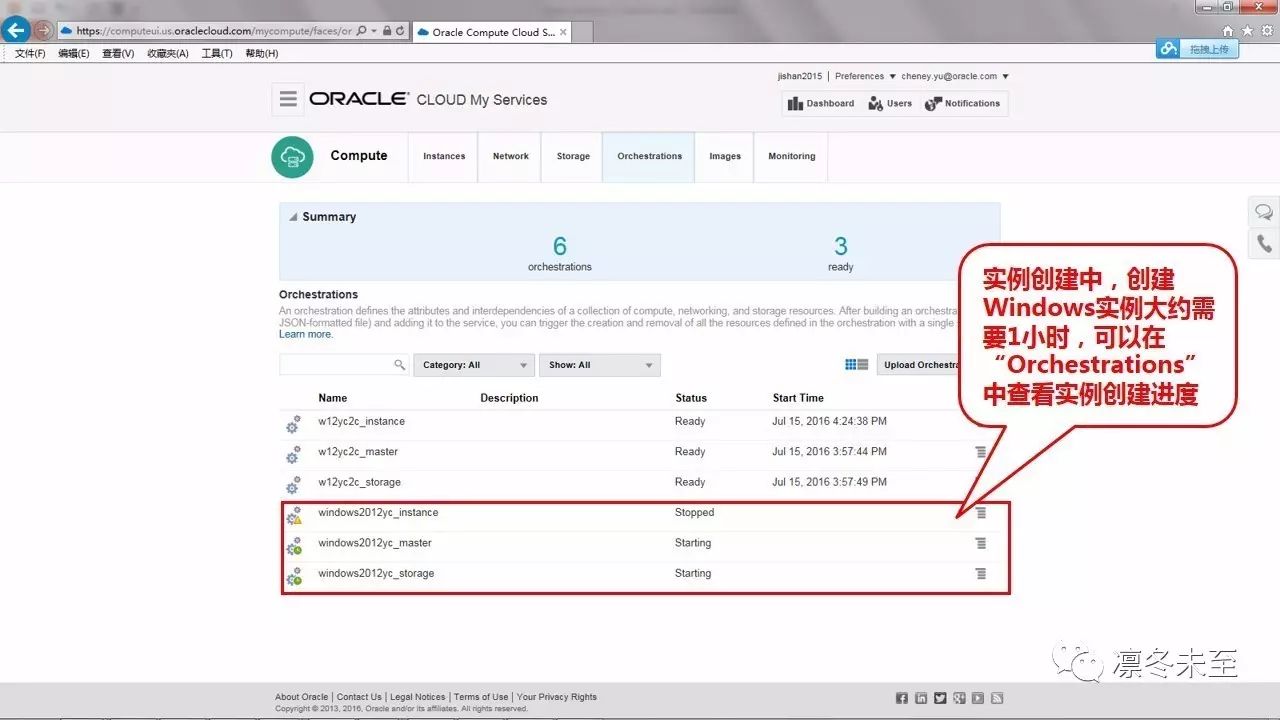Sort the table by the Status column header
Viewport: 1280px width, 720px height.
(691, 398)
